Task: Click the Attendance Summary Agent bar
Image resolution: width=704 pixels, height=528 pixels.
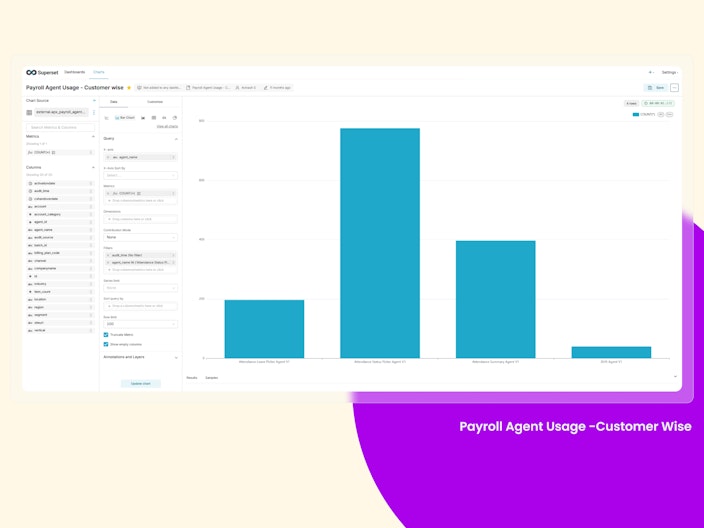Action: [x=495, y=299]
